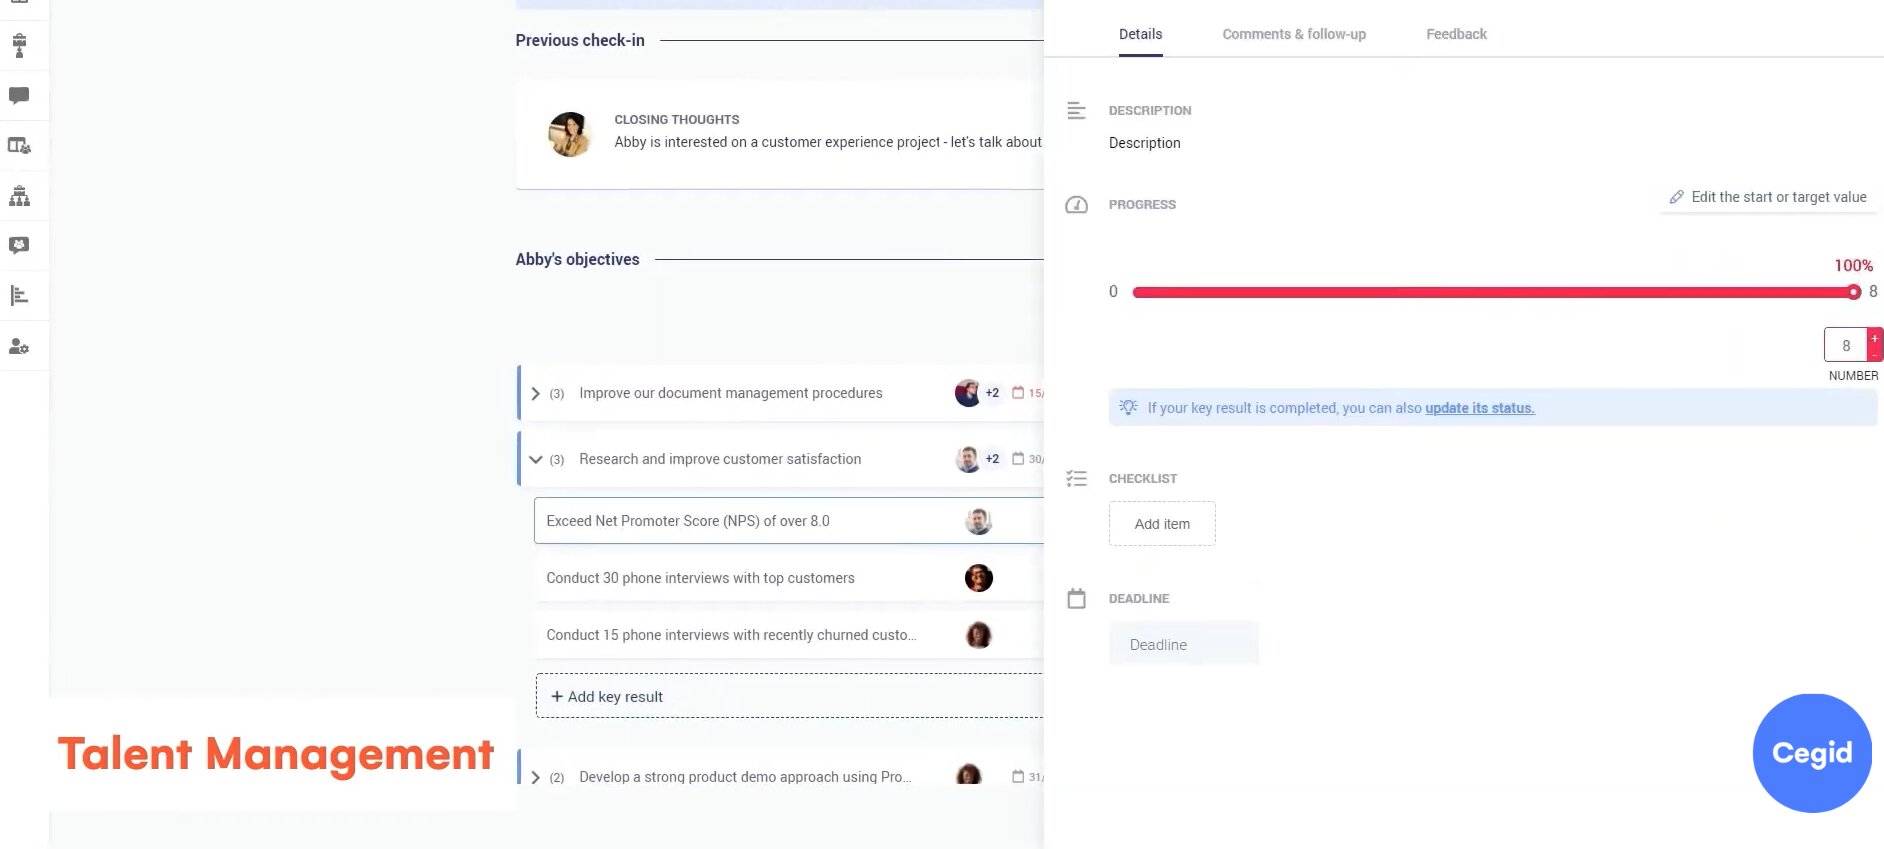Click Add item in the checklist
1884x849 pixels.
coord(1162,524)
